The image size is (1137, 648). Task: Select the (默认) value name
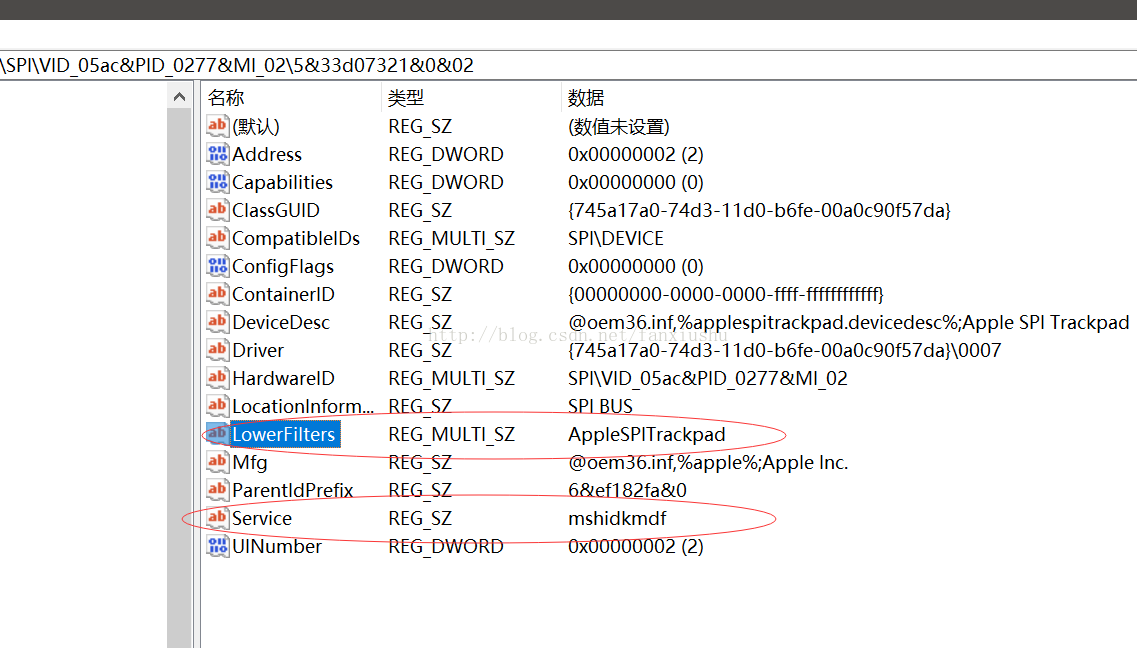[x=256, y=127]
